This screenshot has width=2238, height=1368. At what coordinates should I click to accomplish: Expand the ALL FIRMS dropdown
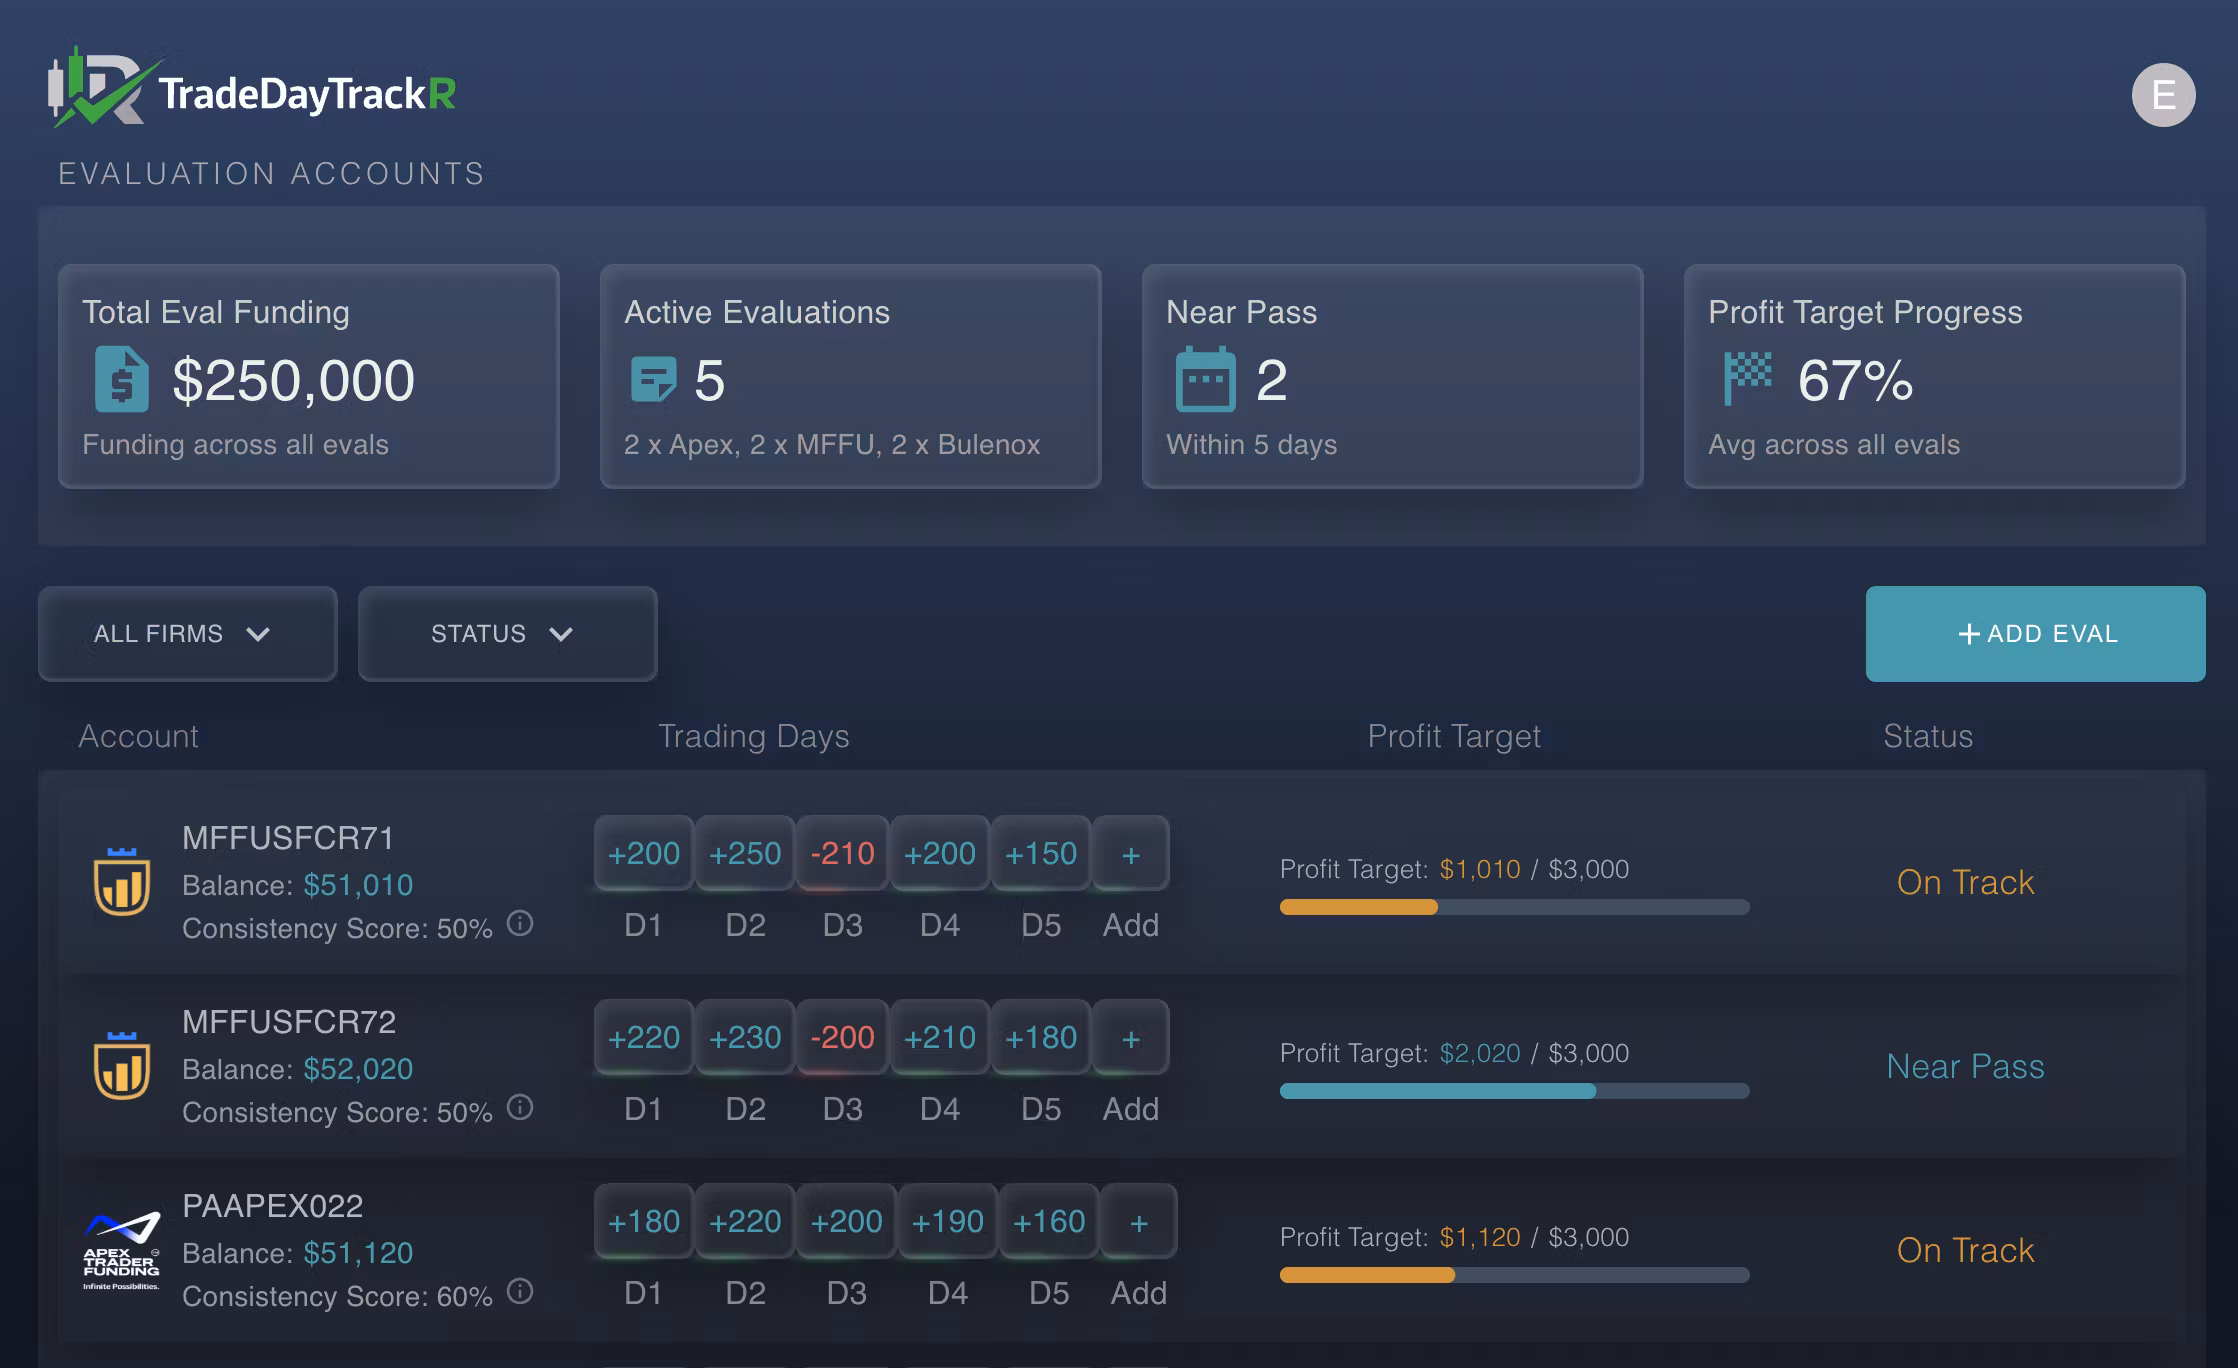(187, 634)
